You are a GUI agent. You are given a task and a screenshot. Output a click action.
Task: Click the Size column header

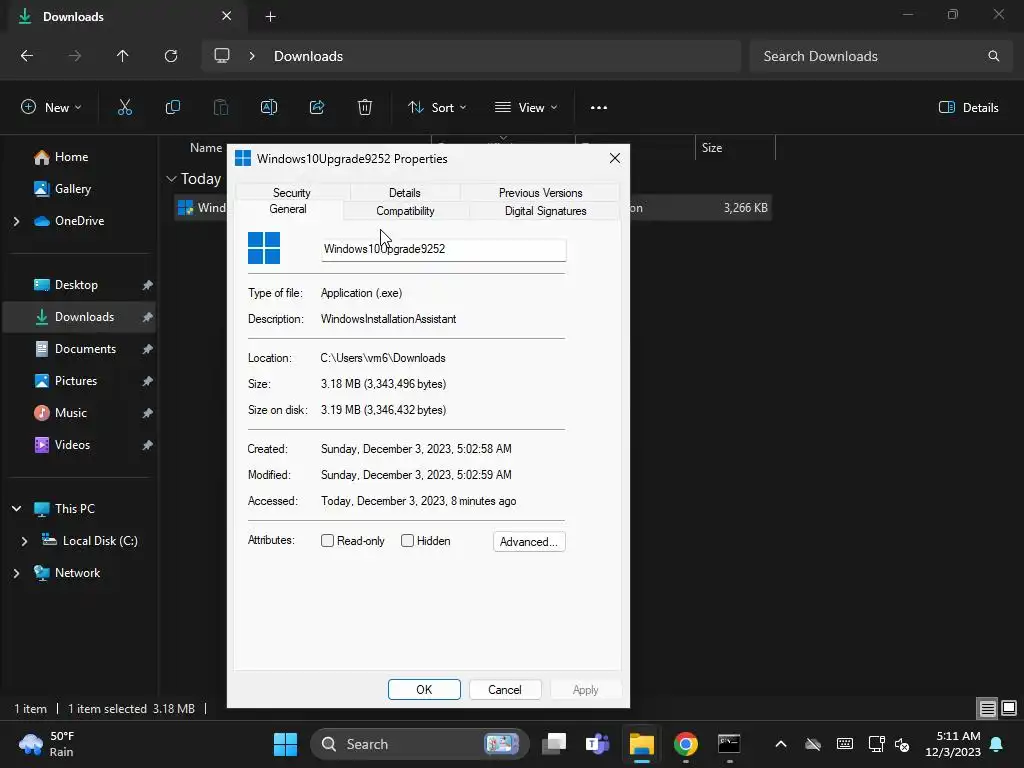pos(735,148)
